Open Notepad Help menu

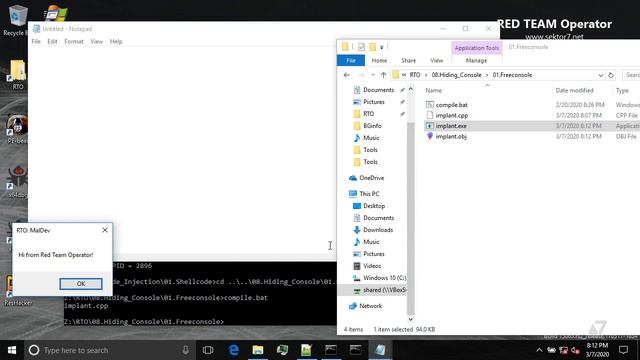click(116, 42)
